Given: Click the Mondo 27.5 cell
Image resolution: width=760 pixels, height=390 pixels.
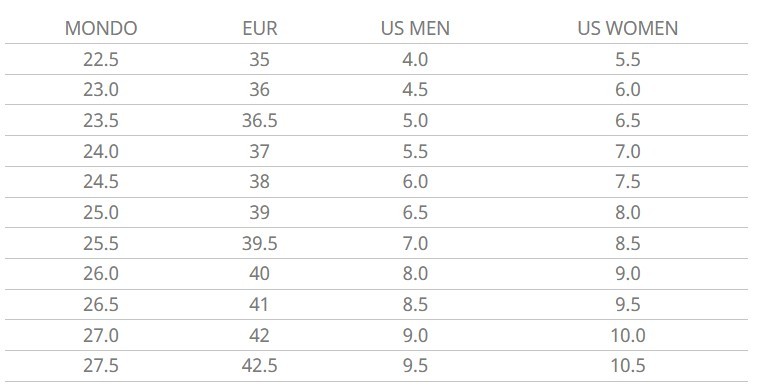Looking at the screenshot, I should tap(101, 365).
